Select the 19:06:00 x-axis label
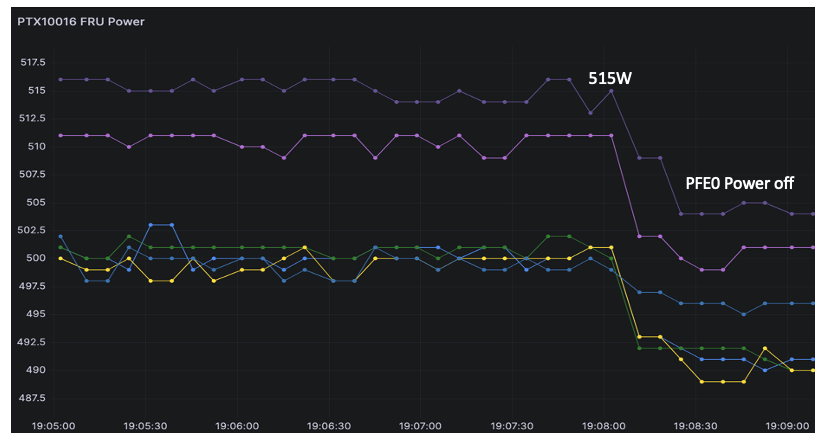Viewport: 823px width, 441px height. 237,426
